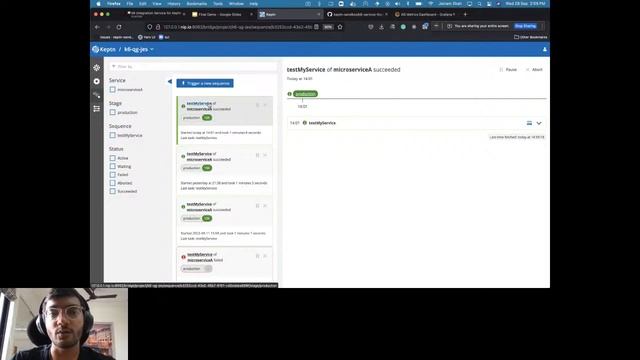Switch to the Final Demo Google Slides tab
Image resolution: width=640 pixels, height=360 pixels.
[x=222, y=14]
